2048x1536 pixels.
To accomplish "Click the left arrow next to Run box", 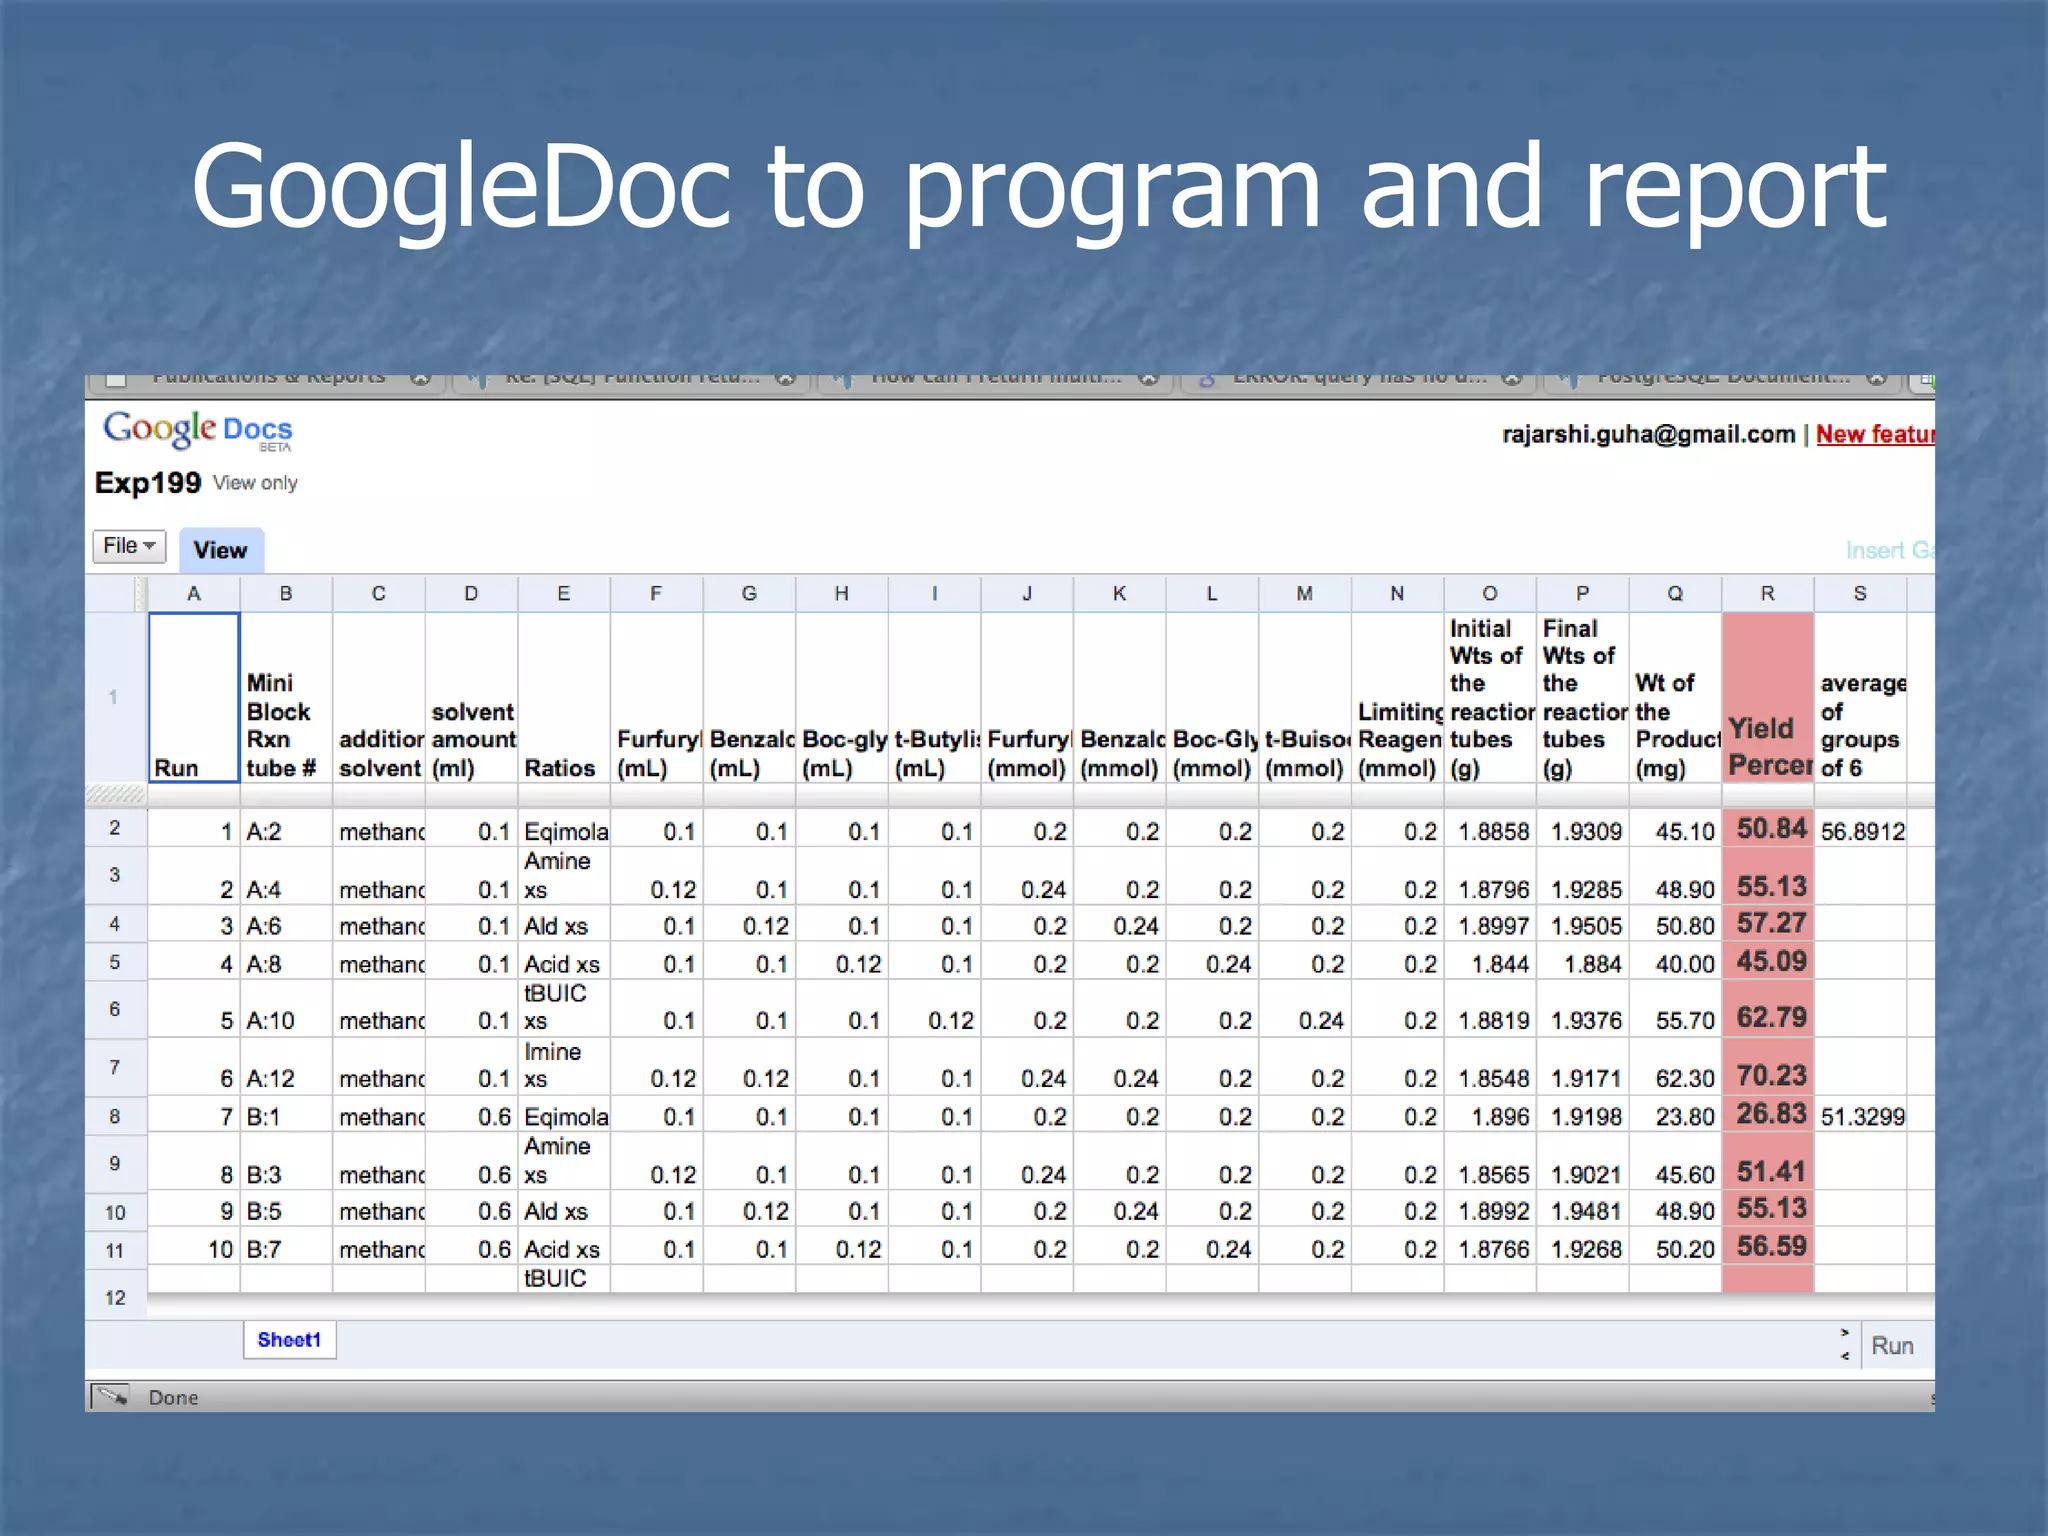I will coord(1845,1356).
